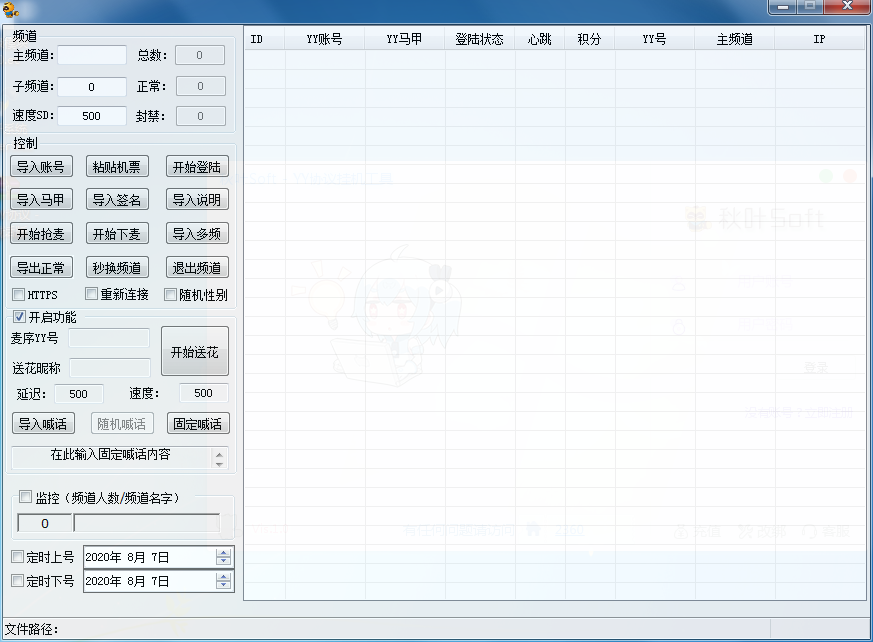Screen dimensions: 873x642
Task: Toggle 随机性别 checkbox
Action: (170, 295)
